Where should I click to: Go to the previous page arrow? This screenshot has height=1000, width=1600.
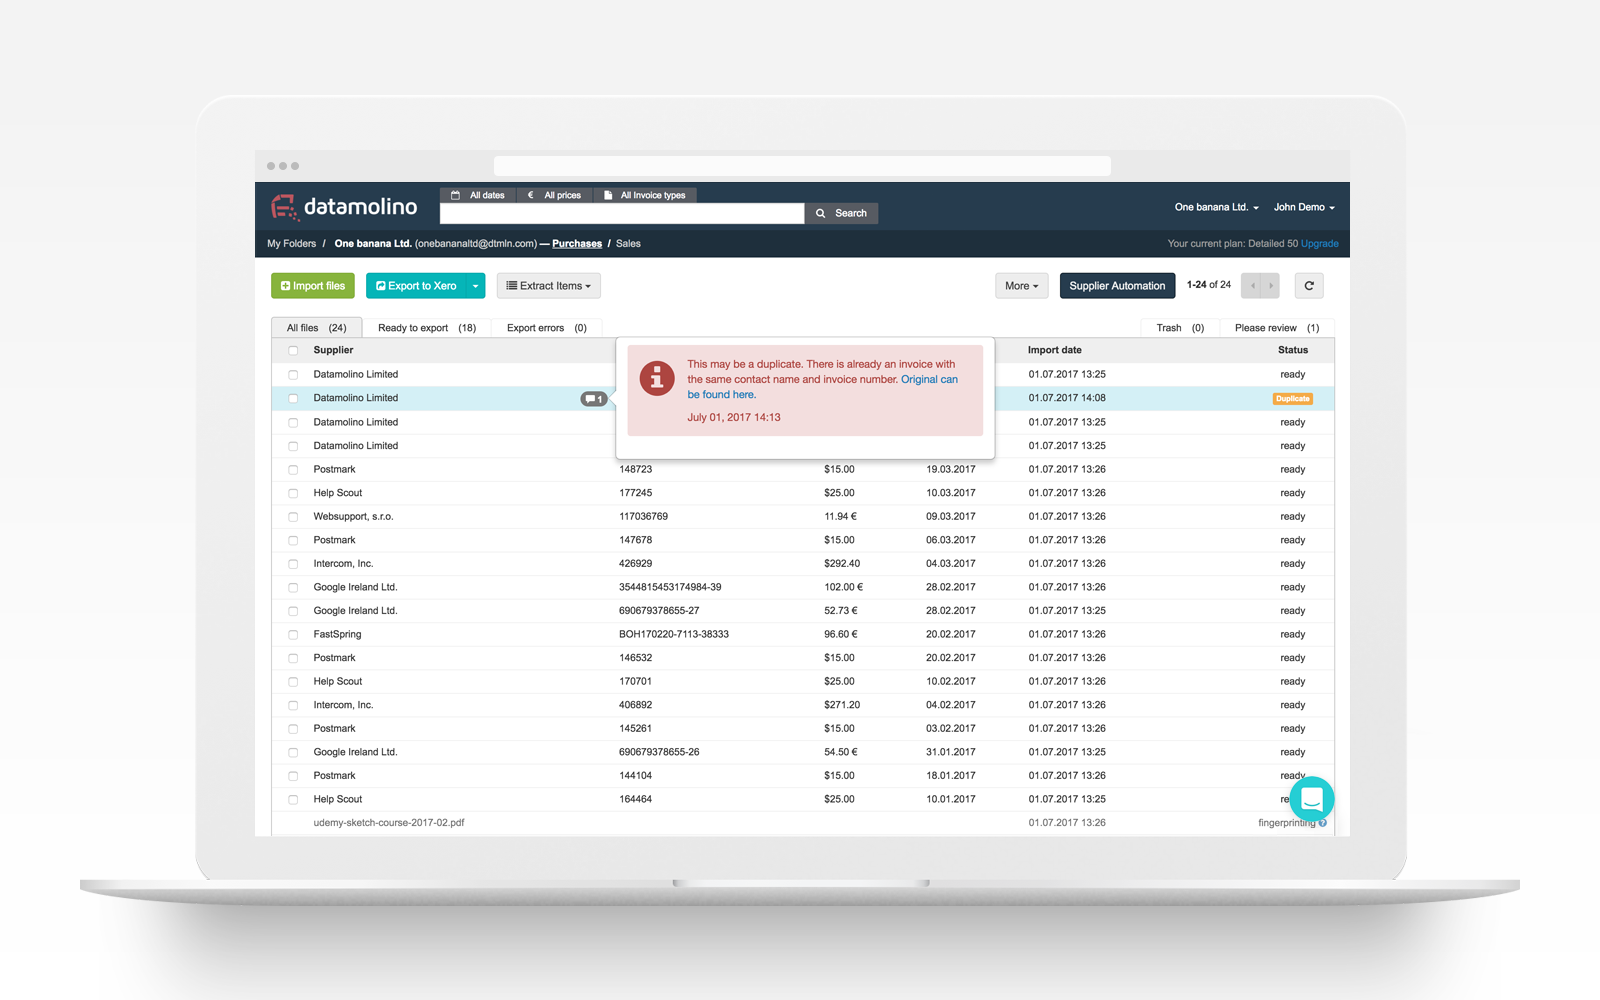tap(1252, 286)
